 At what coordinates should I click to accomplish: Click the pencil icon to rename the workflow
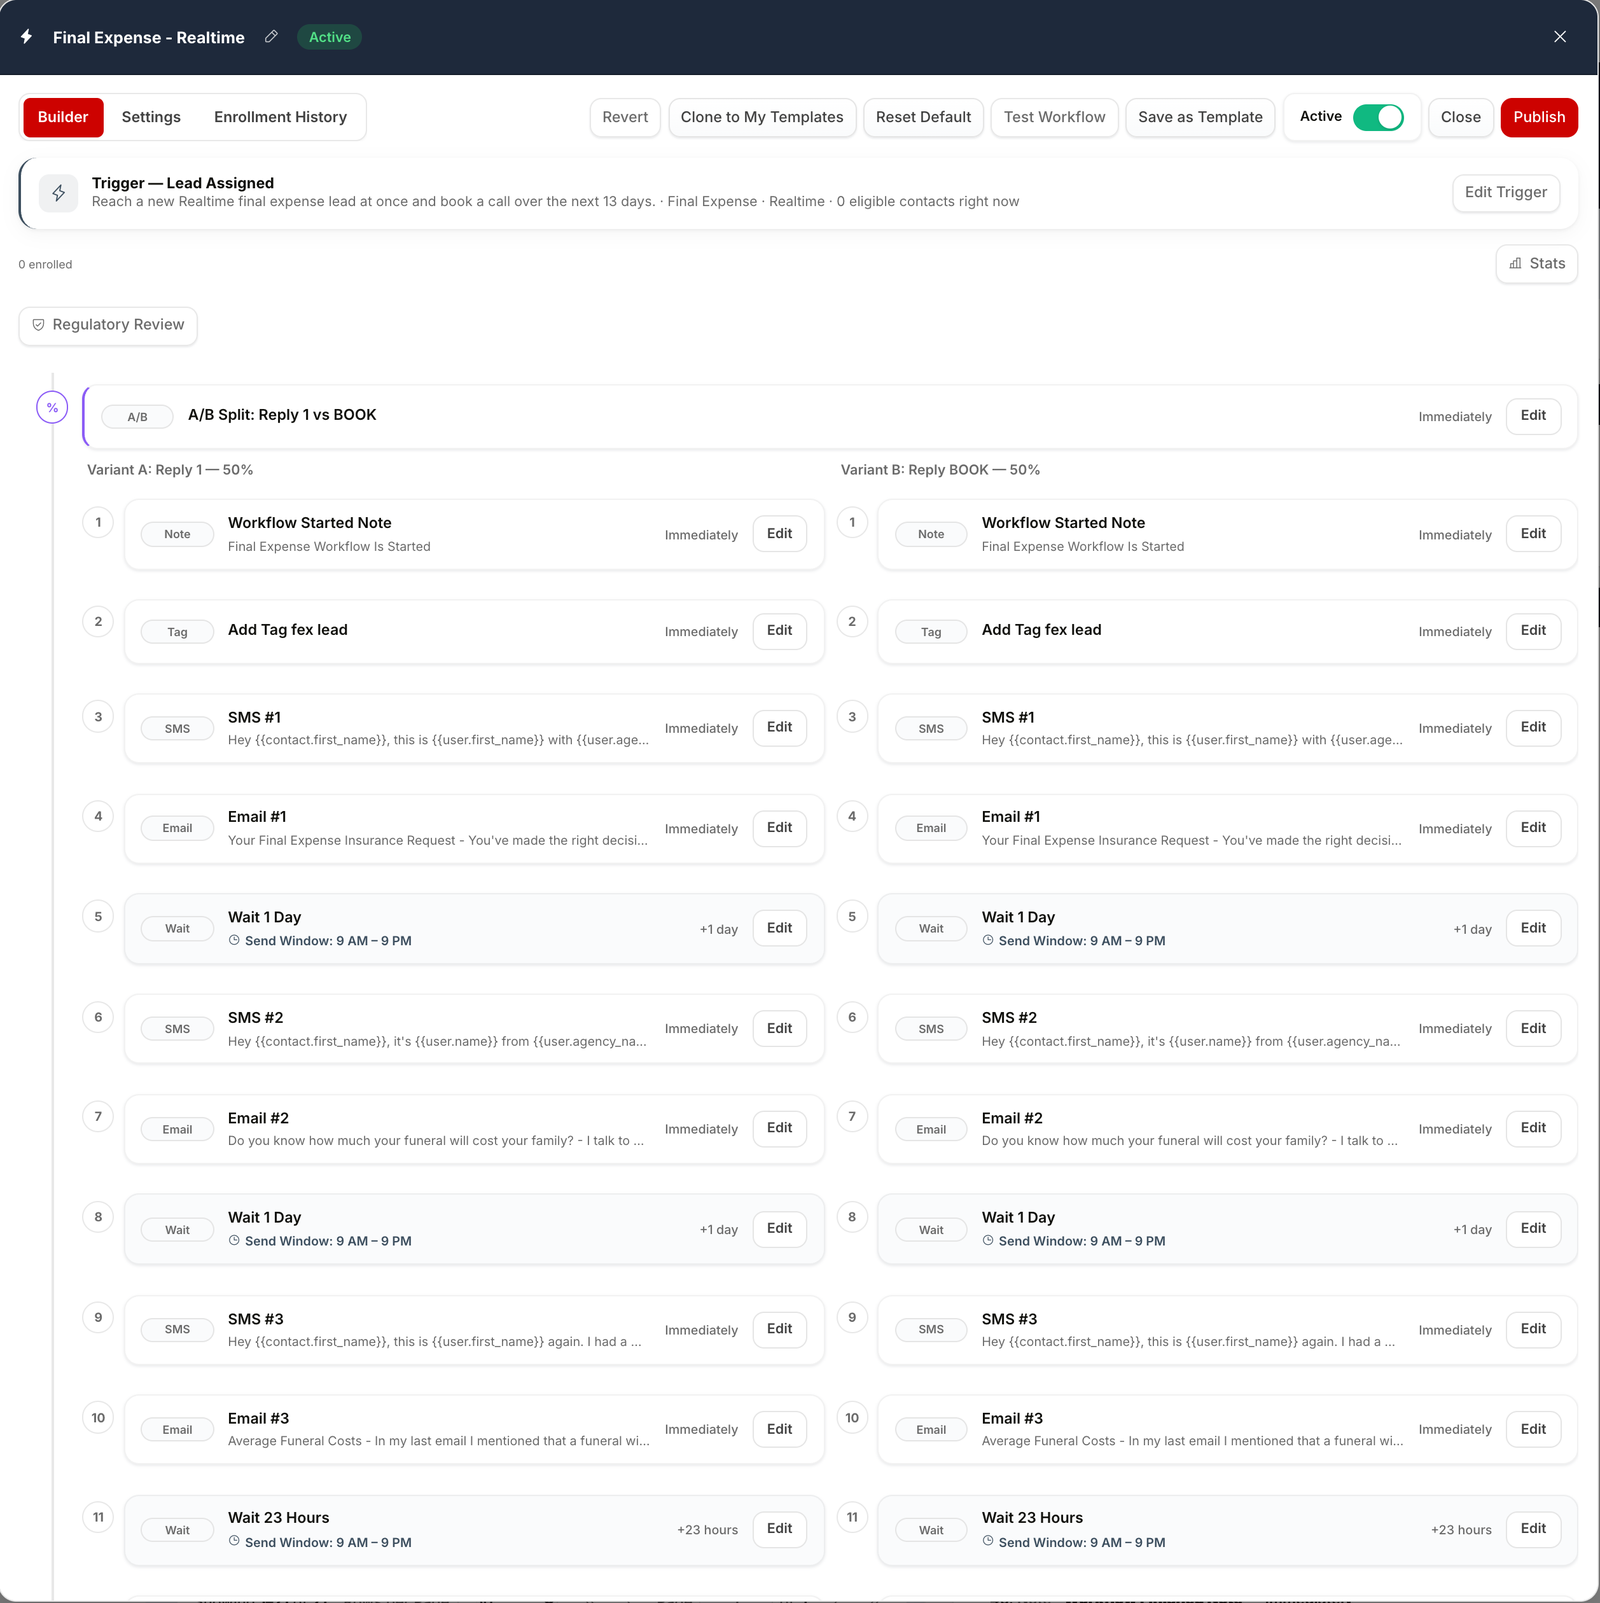pyautogui.click(x=271, y=37)
